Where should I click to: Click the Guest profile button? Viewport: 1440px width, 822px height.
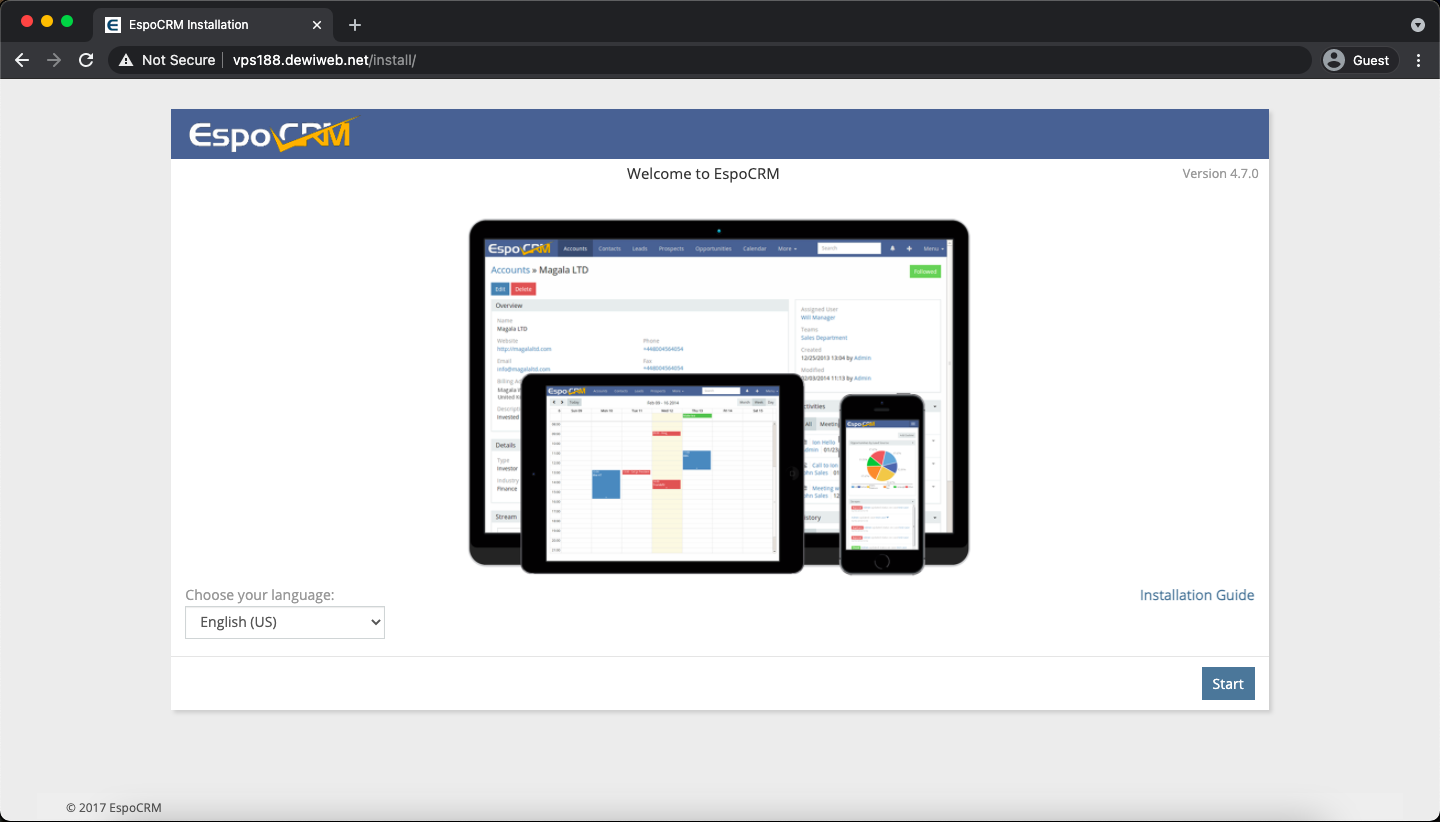[x=1359, y=60]
